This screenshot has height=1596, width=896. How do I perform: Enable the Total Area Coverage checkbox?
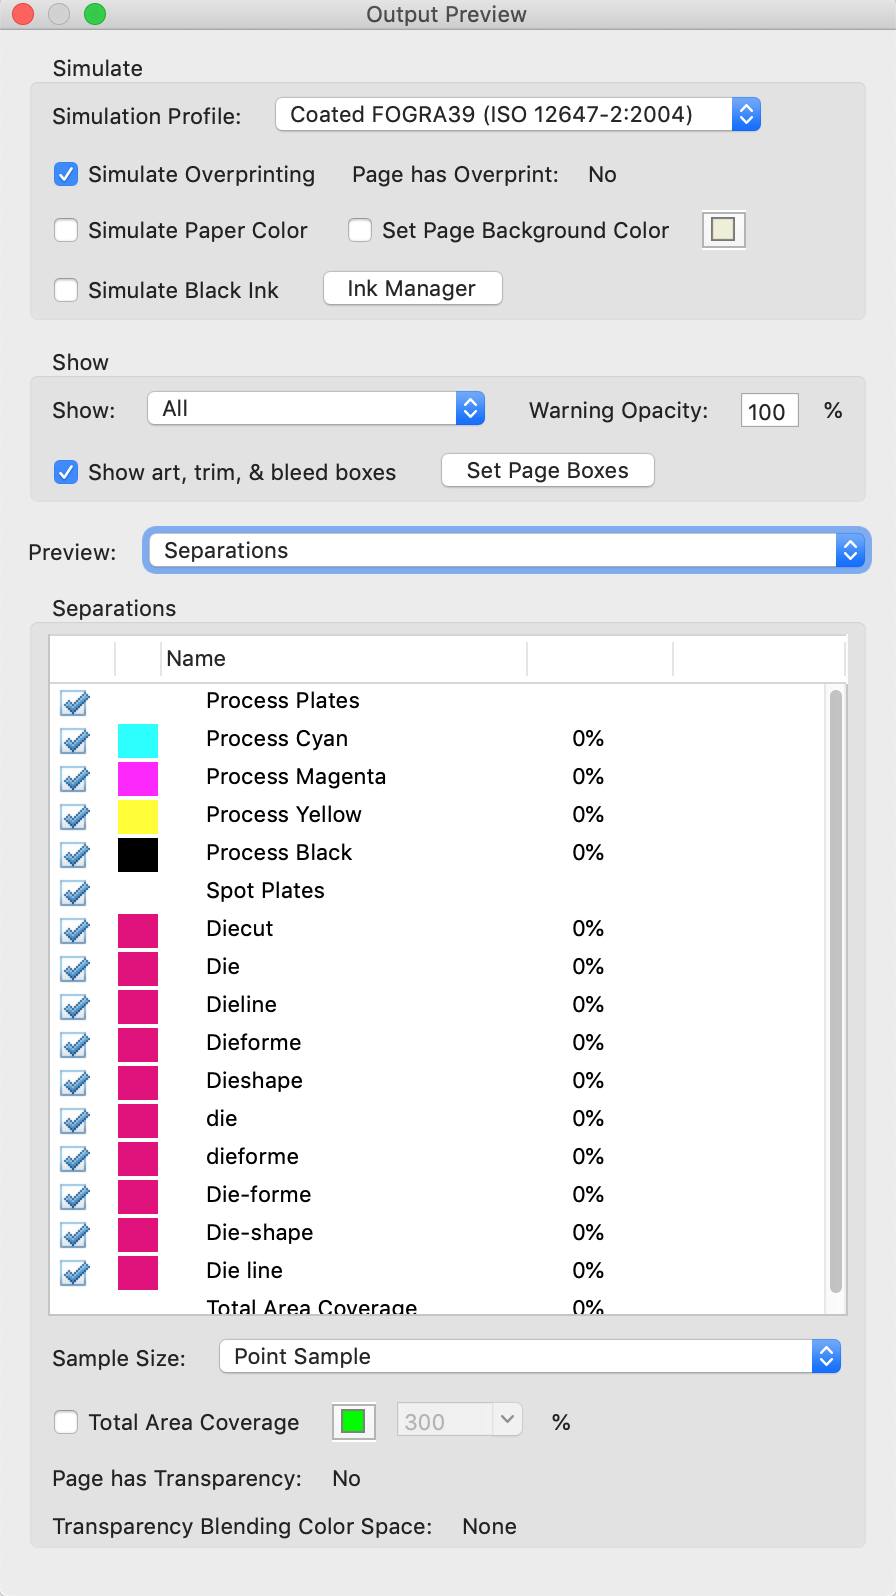(66, 1422)
